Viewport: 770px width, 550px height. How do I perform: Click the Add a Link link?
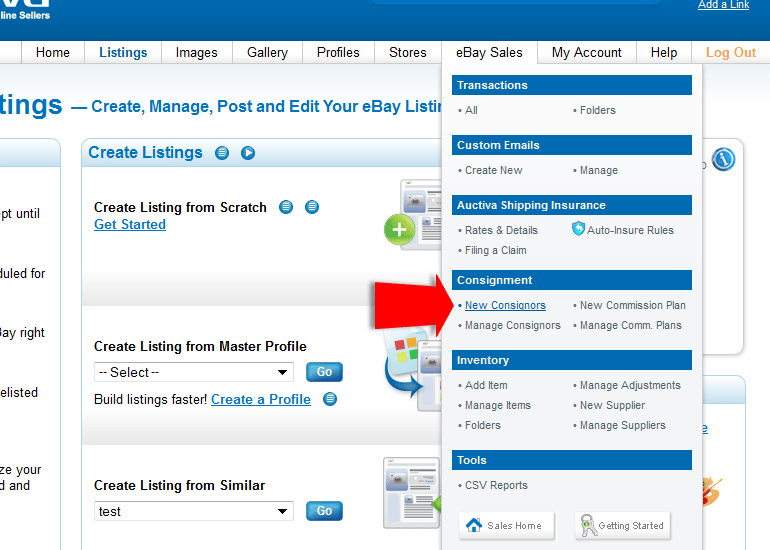pos(723,5)
